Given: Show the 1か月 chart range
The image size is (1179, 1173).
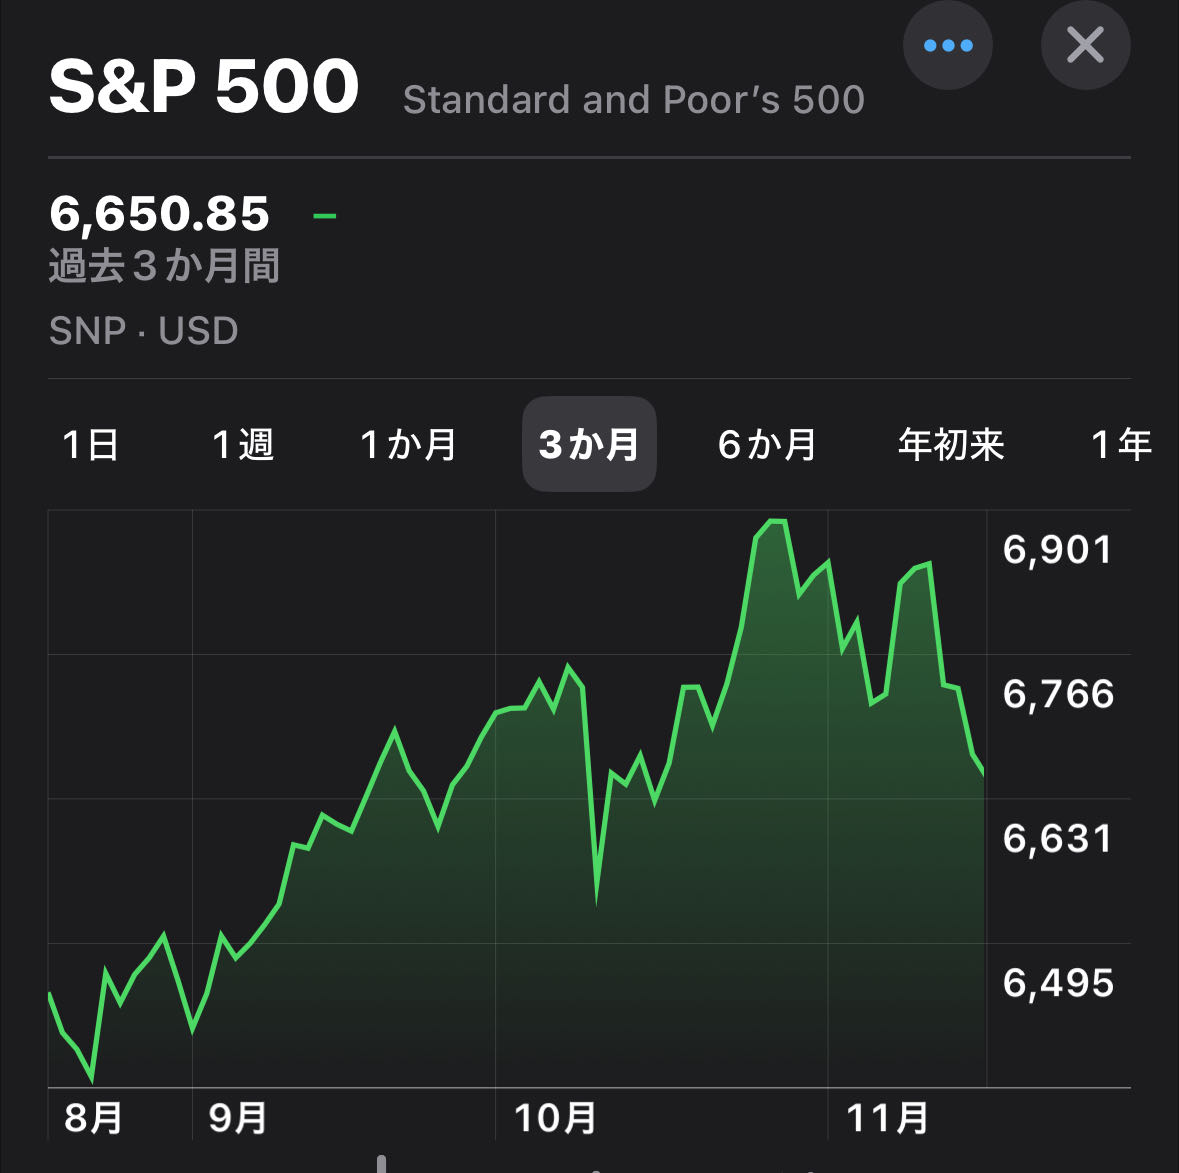Looking at the screenshot, I should pyautogui.click(x=408, y=444).
